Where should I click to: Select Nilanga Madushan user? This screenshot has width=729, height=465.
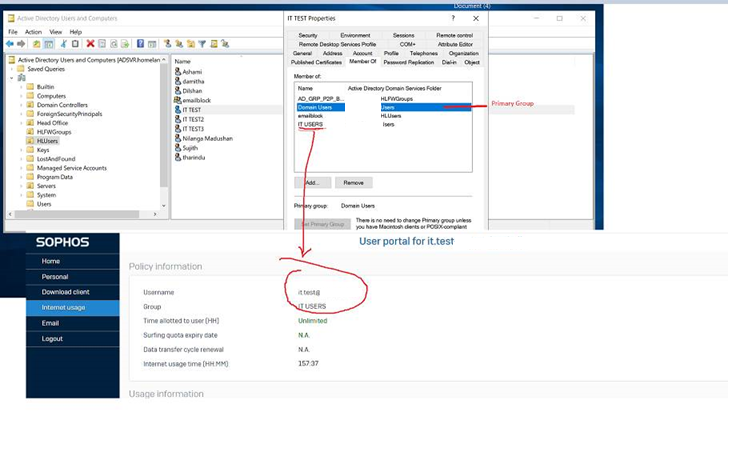click(207, 139)
